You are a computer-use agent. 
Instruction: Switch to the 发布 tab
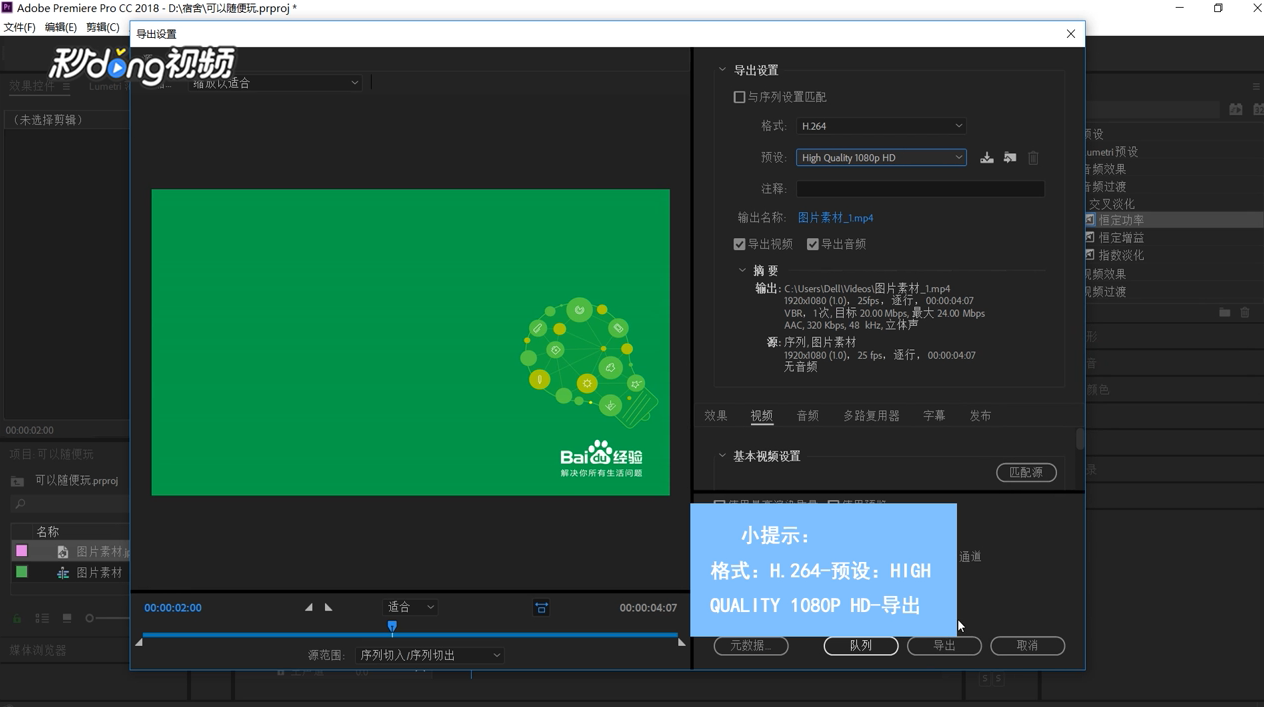[x=980, y=416]
